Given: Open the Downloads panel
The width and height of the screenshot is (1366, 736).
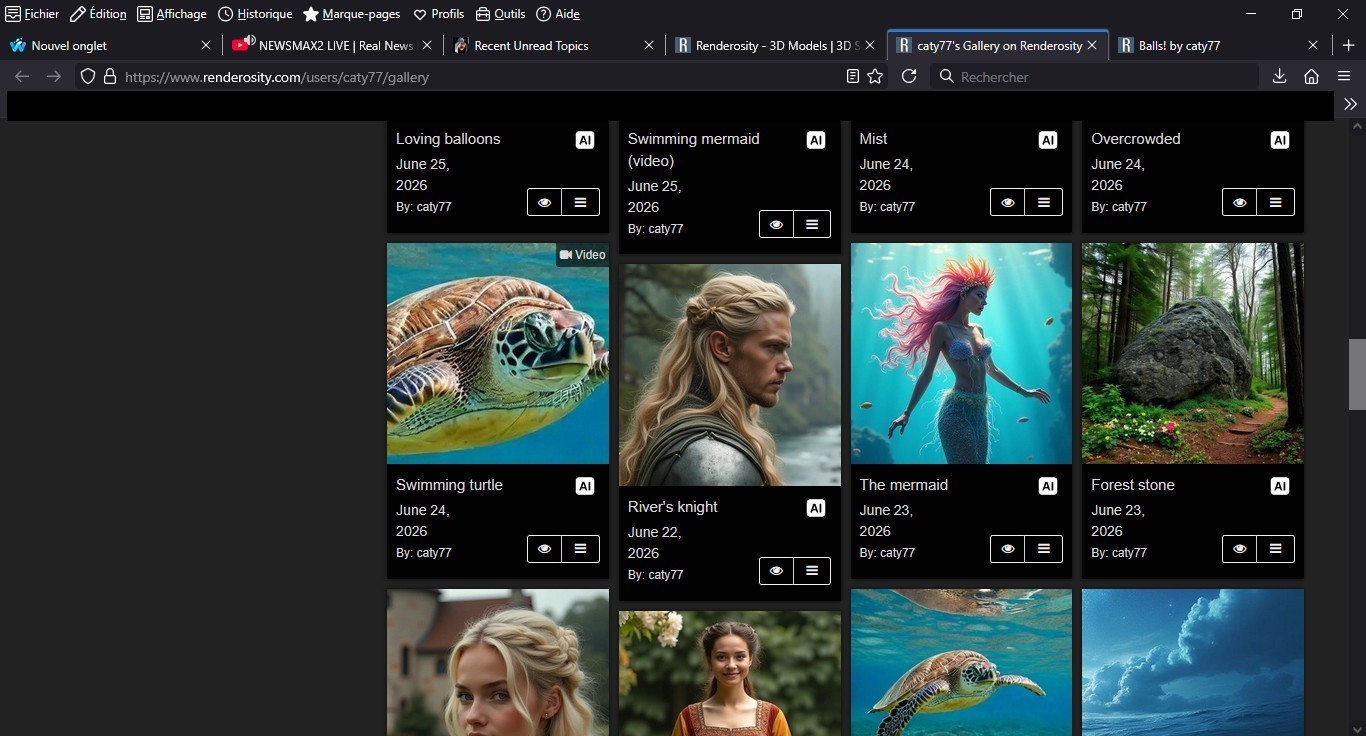Looking at the screenshot, I should click(x=1279, y=76).
